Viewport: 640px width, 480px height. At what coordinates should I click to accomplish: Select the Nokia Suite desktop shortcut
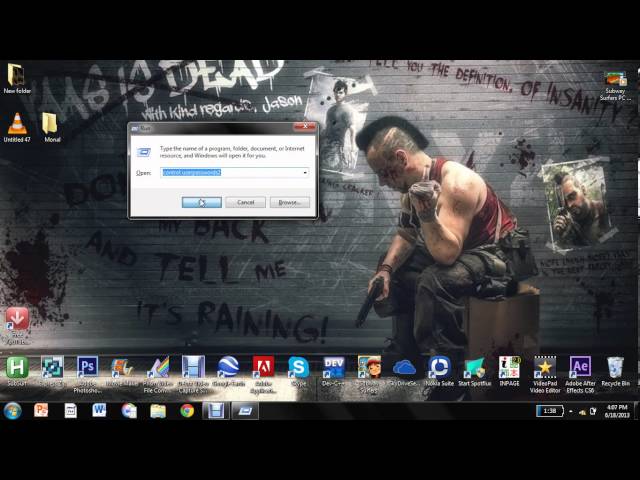(x=439, y=371)
